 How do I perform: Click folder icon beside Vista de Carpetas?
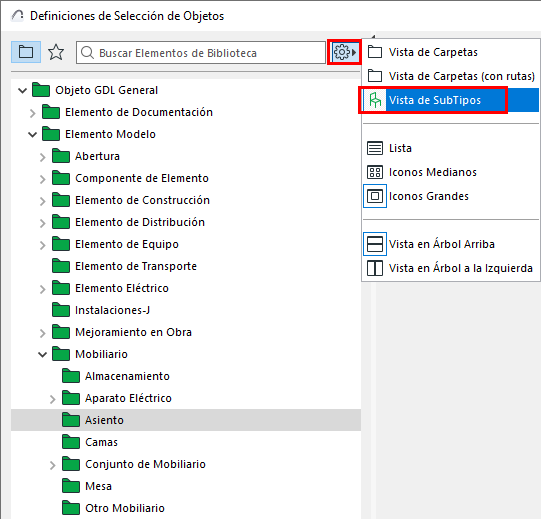click(375, 52)
